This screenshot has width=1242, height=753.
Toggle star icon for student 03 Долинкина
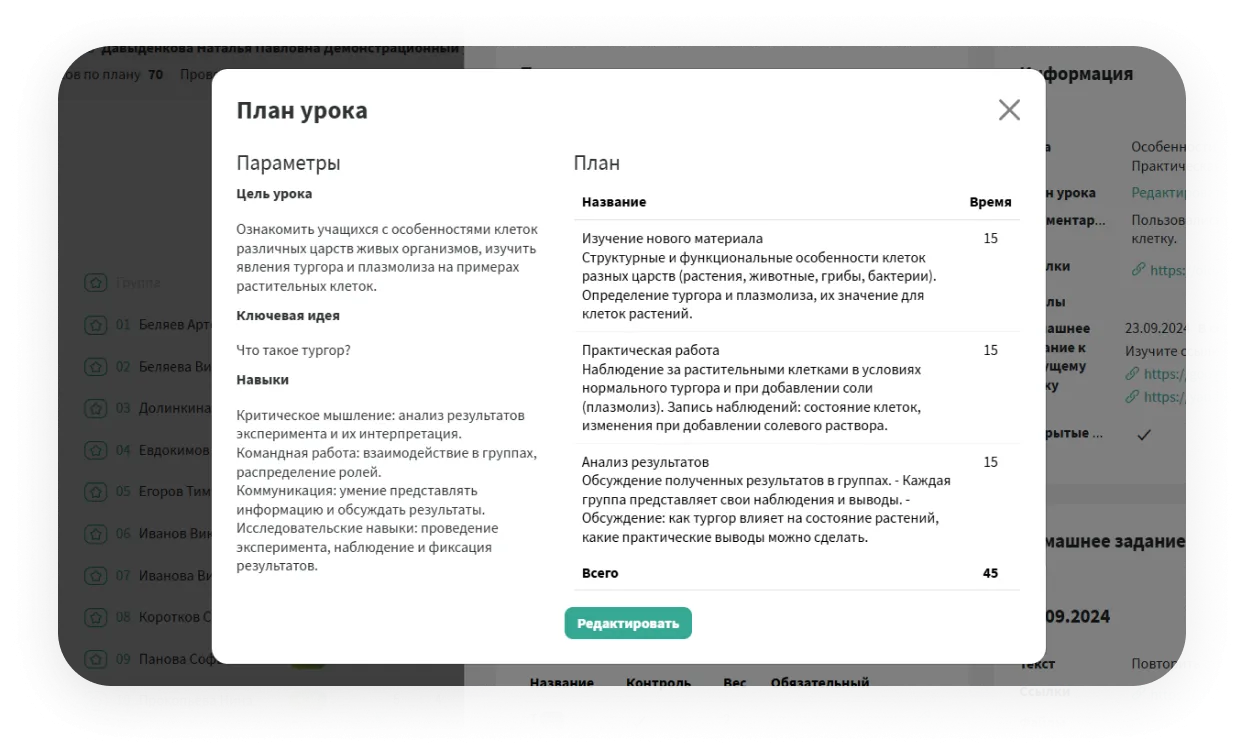pyautogui.click(x=95, y=408)
